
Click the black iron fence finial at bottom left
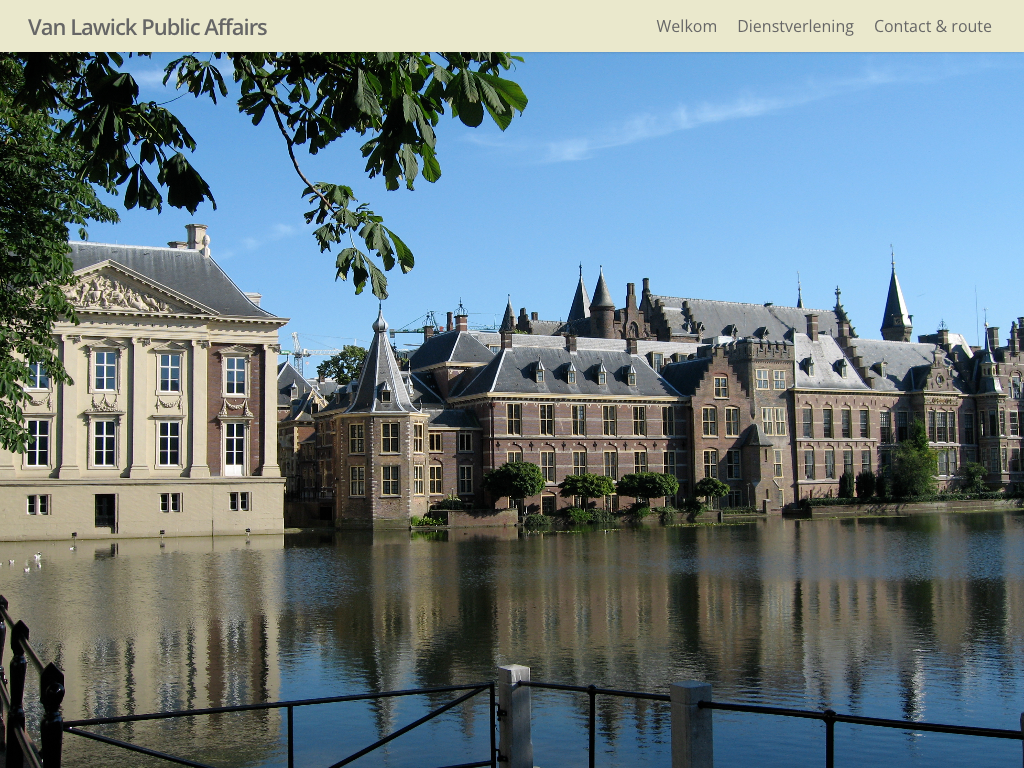point(51,690)
